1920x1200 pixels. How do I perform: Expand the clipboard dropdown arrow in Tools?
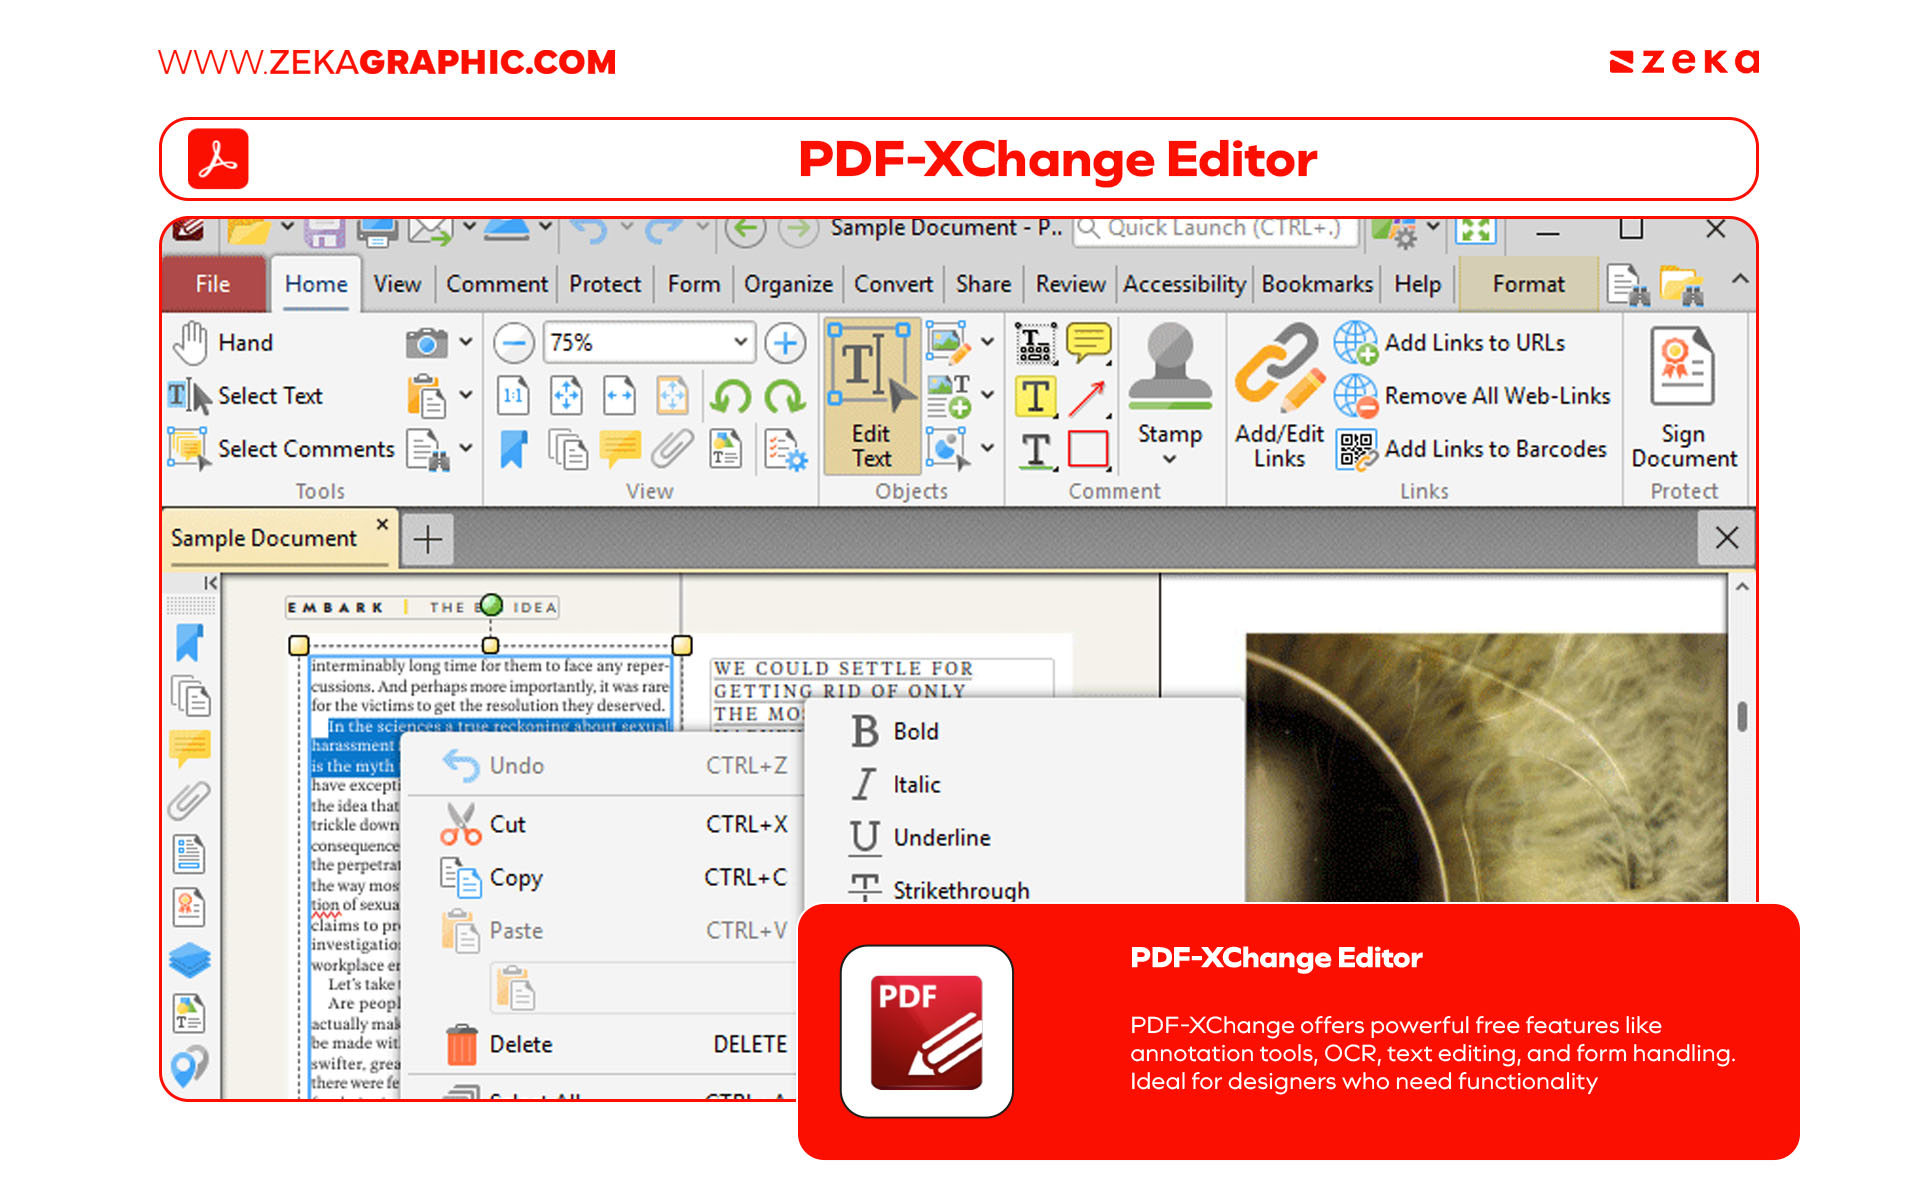(466, 396)
